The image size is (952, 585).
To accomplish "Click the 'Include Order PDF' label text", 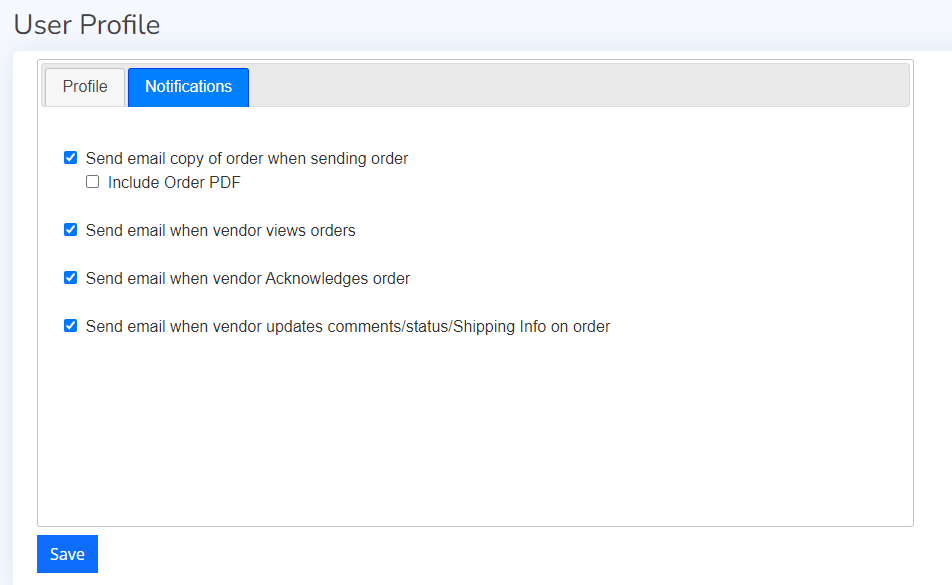I will point(174,182).
